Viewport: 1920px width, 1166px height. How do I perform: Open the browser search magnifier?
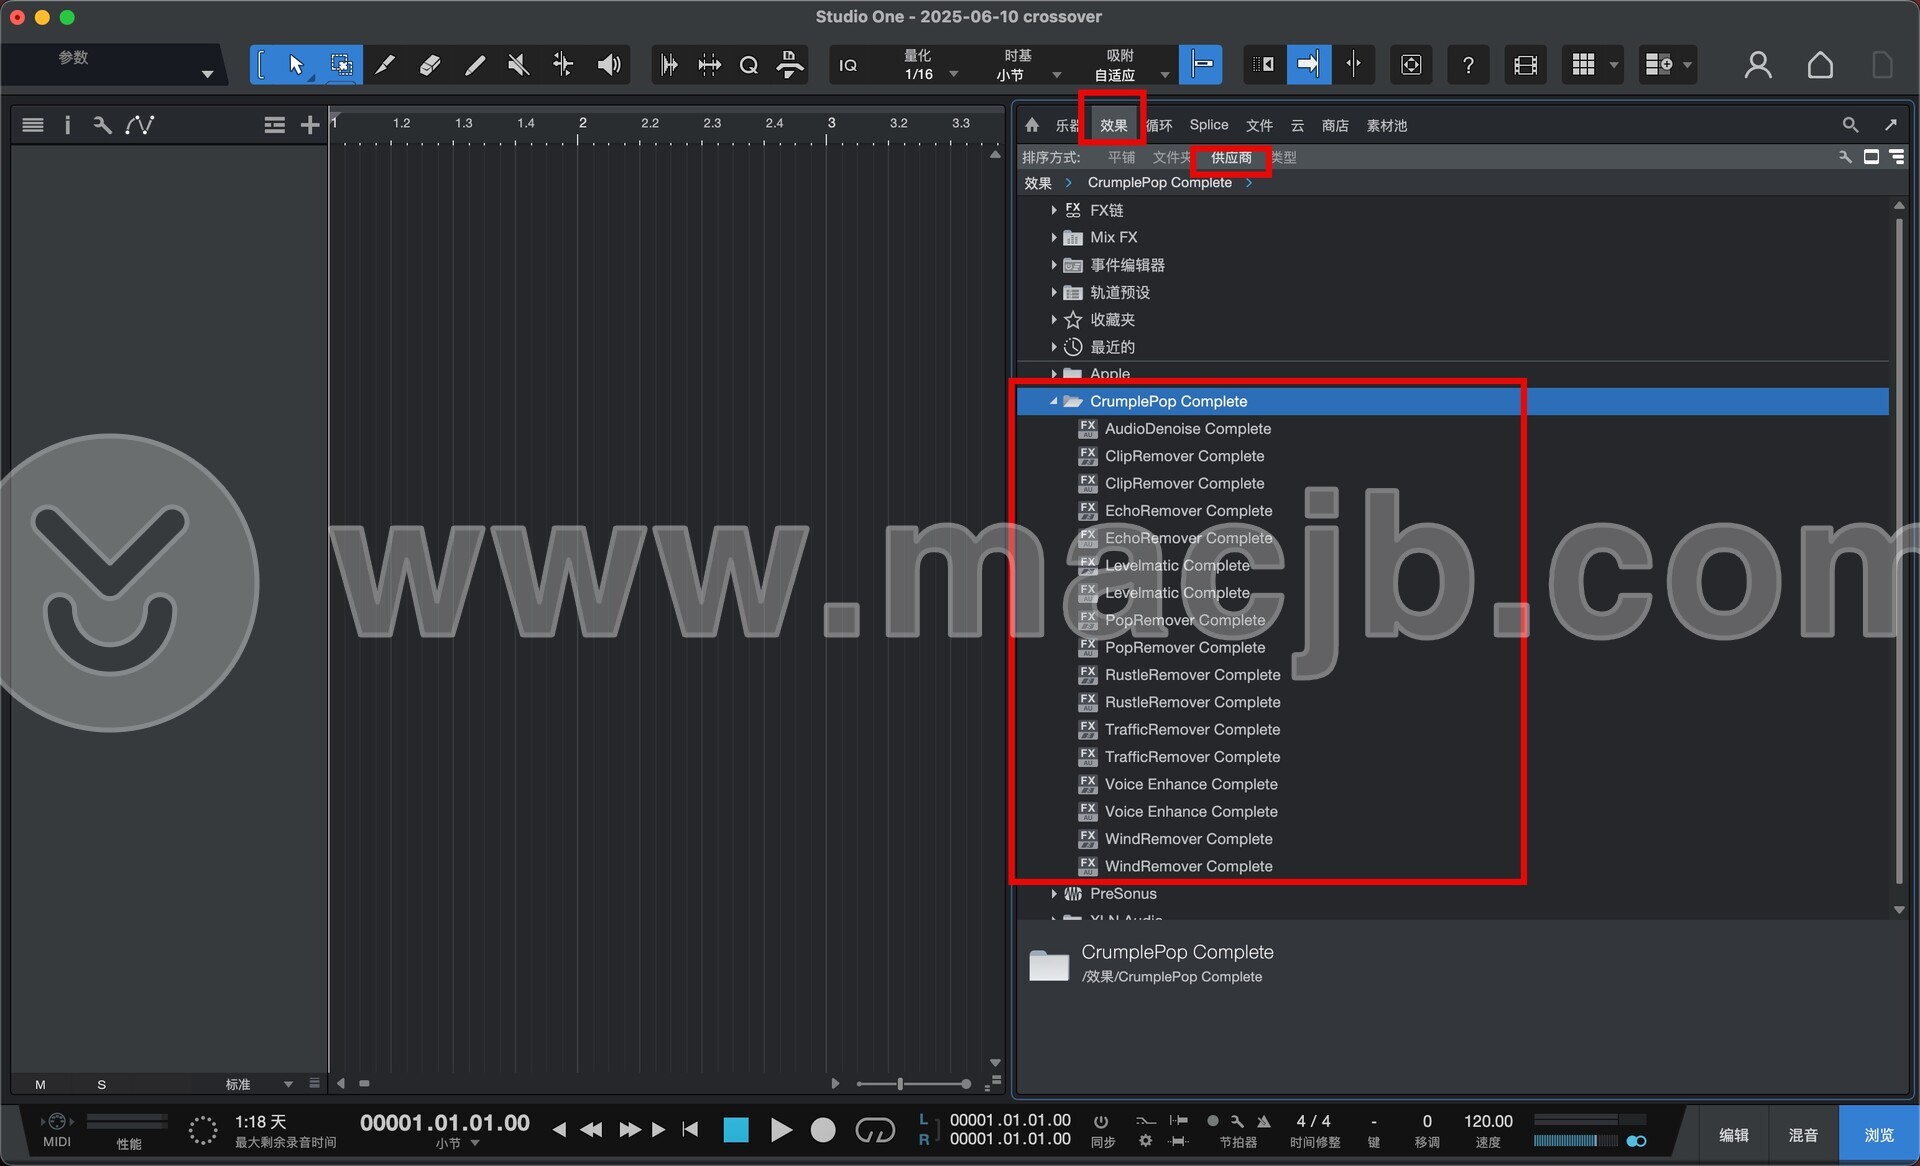(1850, 125)
